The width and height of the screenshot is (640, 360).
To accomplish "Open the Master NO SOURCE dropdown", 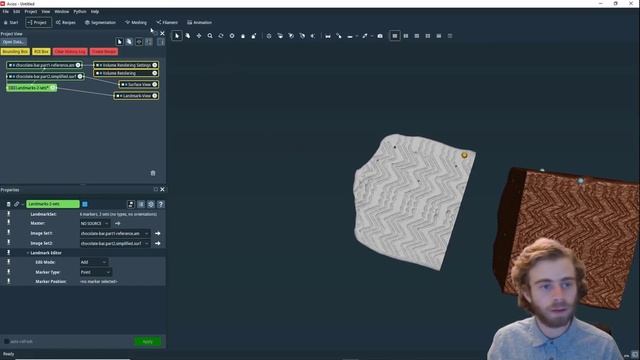I will click(x=95, y=224).
